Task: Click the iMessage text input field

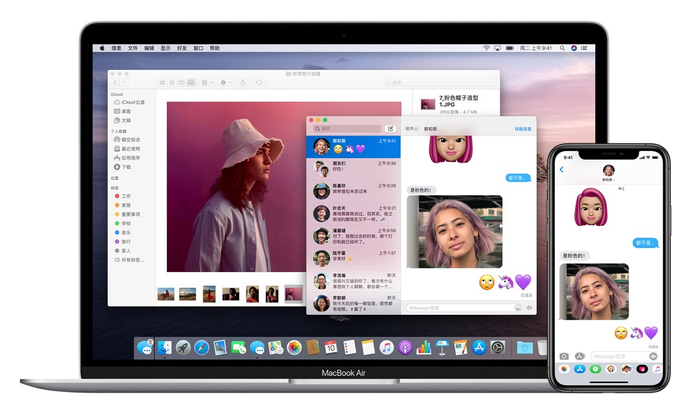Action: (461, 308)
